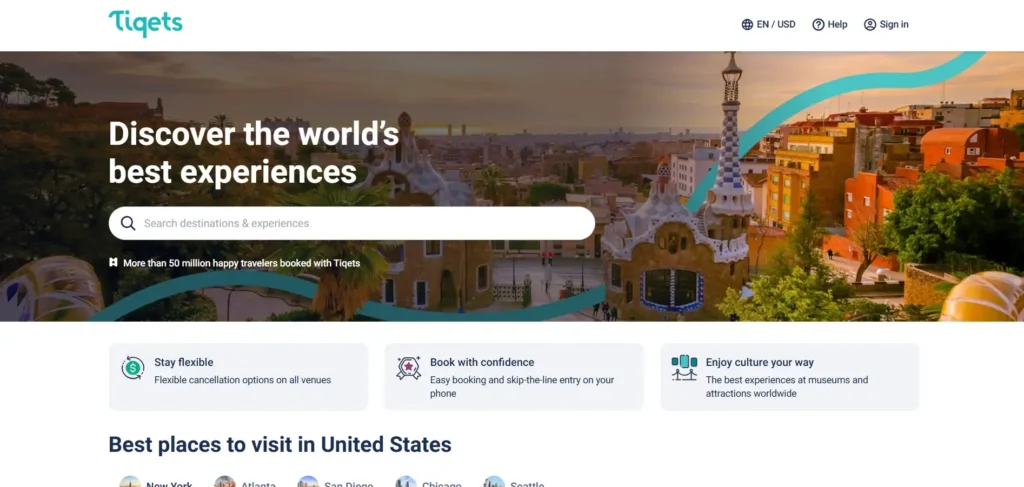The image size is (1024, 487).
Task: Select the Enjoy culture your way icon
Action: pyautogui.click(x=684, y=368)
